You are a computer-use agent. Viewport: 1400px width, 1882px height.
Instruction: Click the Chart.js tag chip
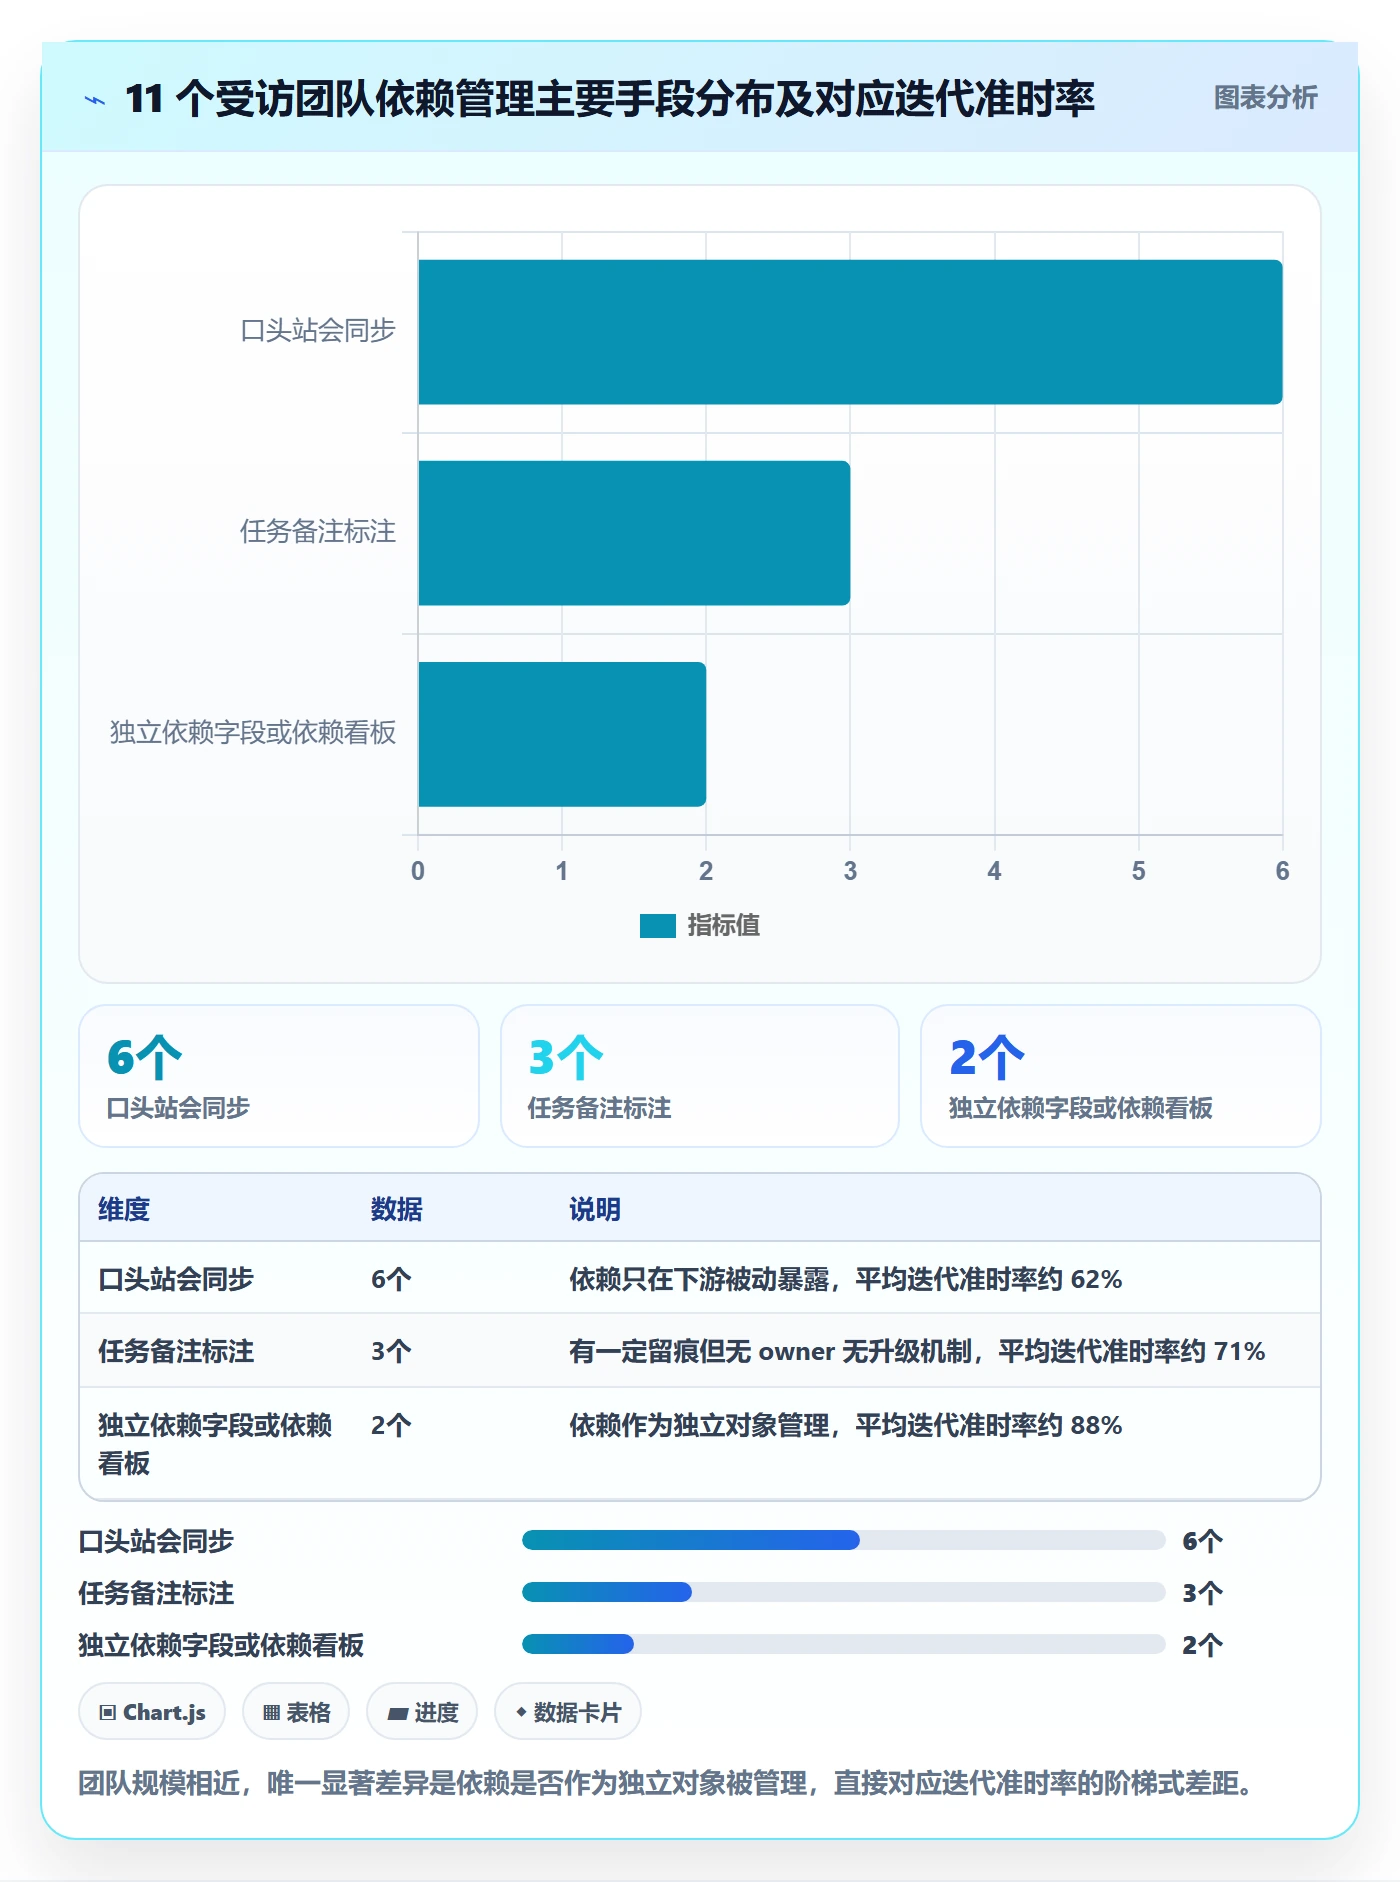pos(152,1712)
